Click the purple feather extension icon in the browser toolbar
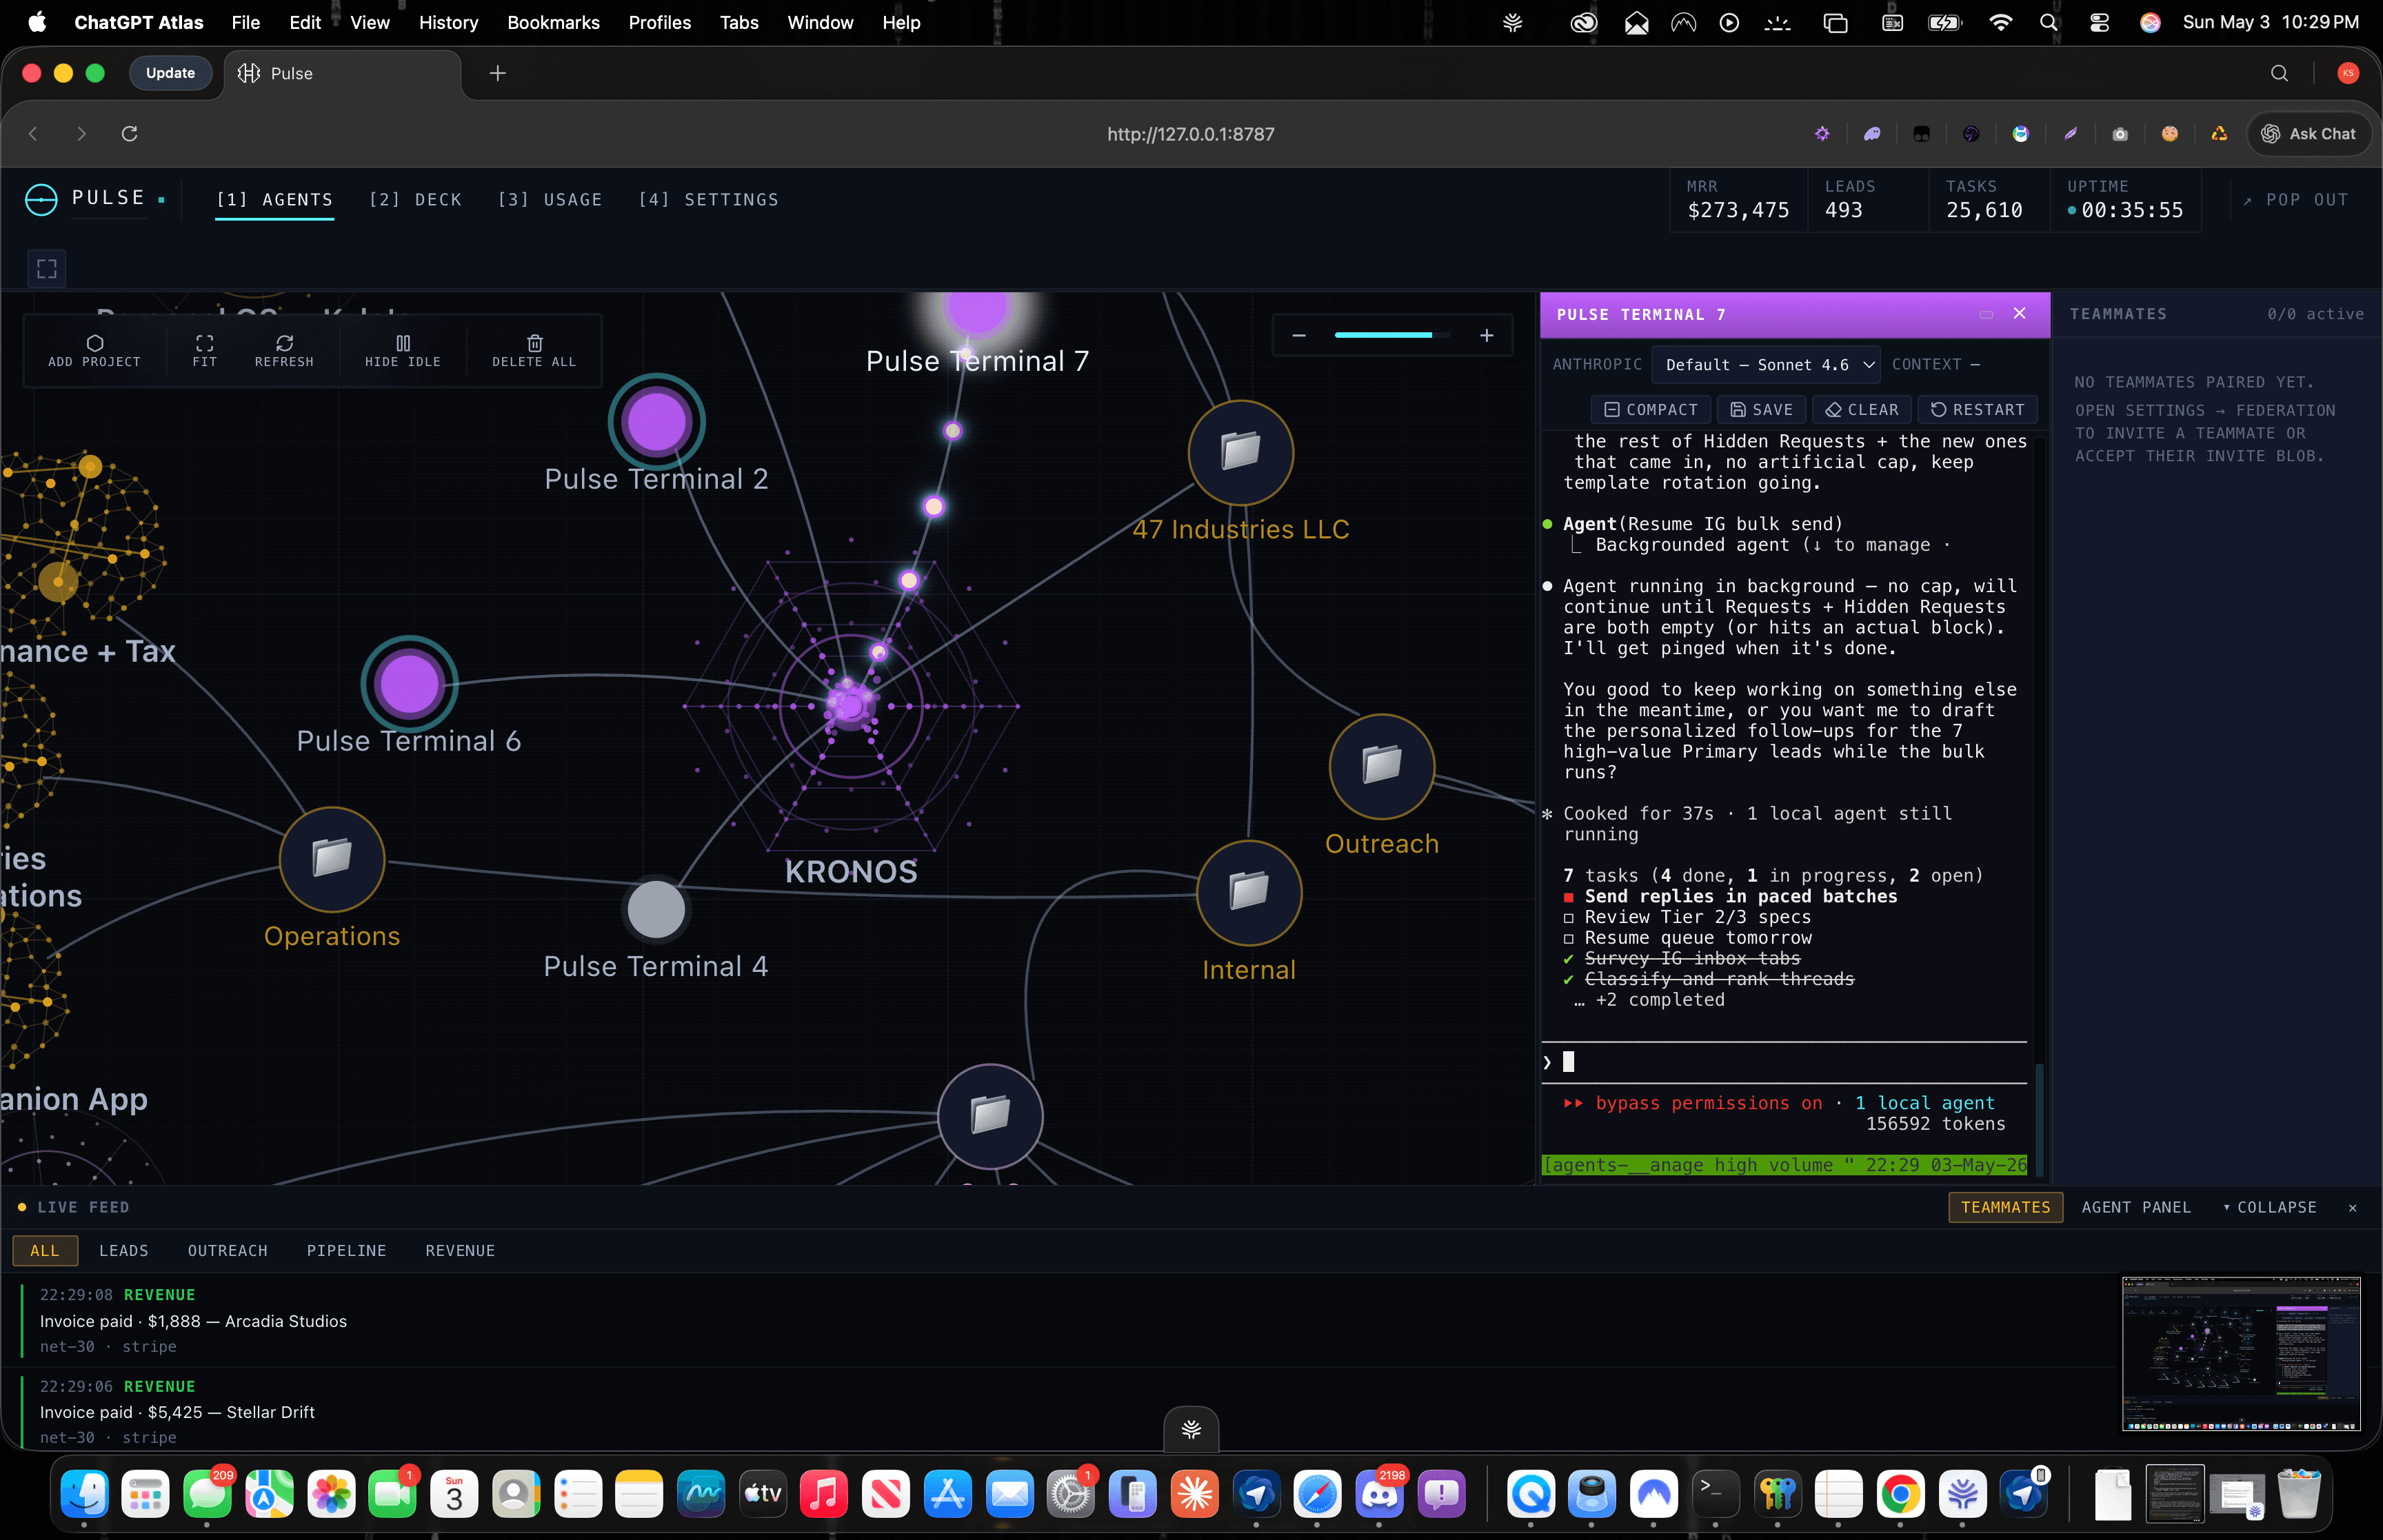 click(2070, 134)
